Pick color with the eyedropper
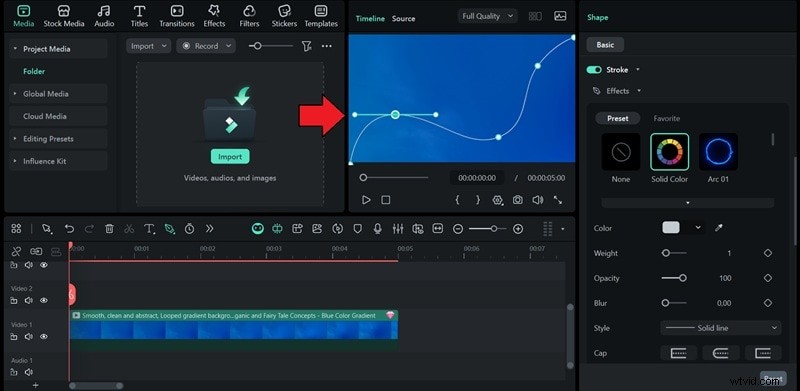This screenshot has height=391, width=800. (719, 228)
